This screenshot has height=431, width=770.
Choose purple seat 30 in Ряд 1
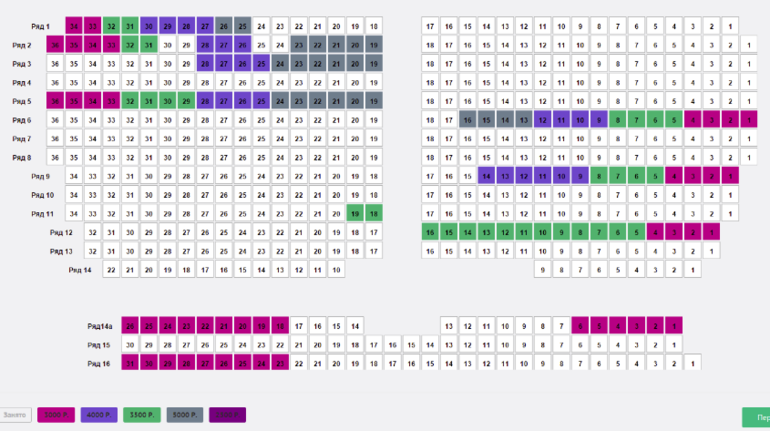[148, 26]
